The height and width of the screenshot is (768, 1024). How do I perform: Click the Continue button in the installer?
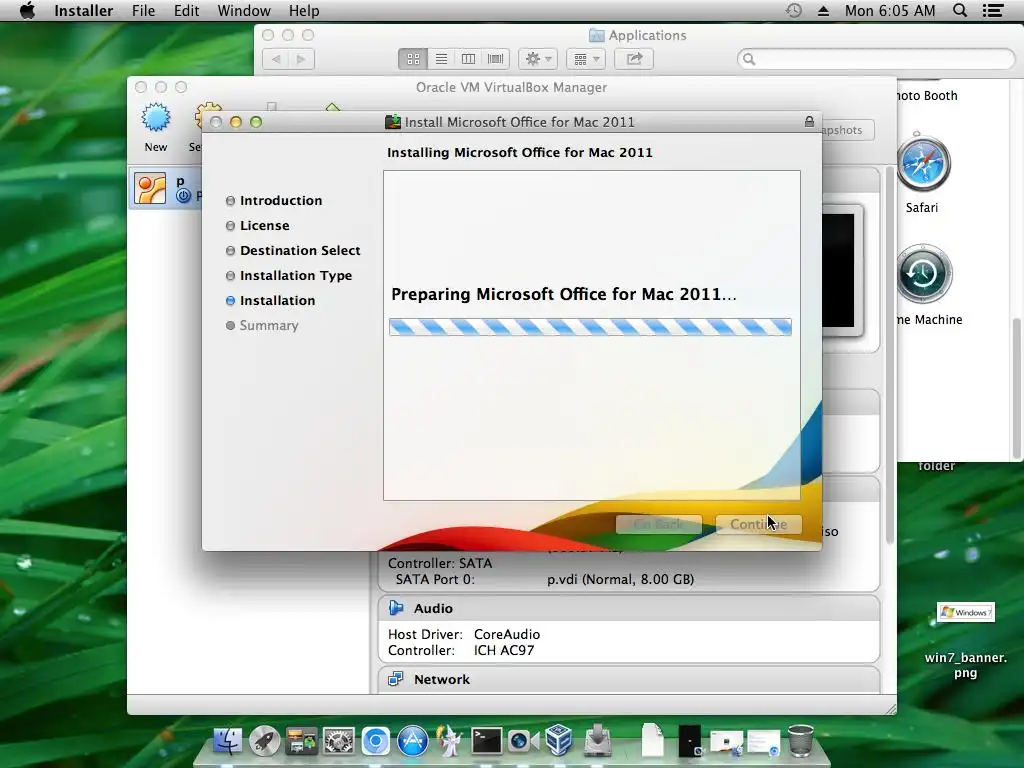[x=758, y=524]
